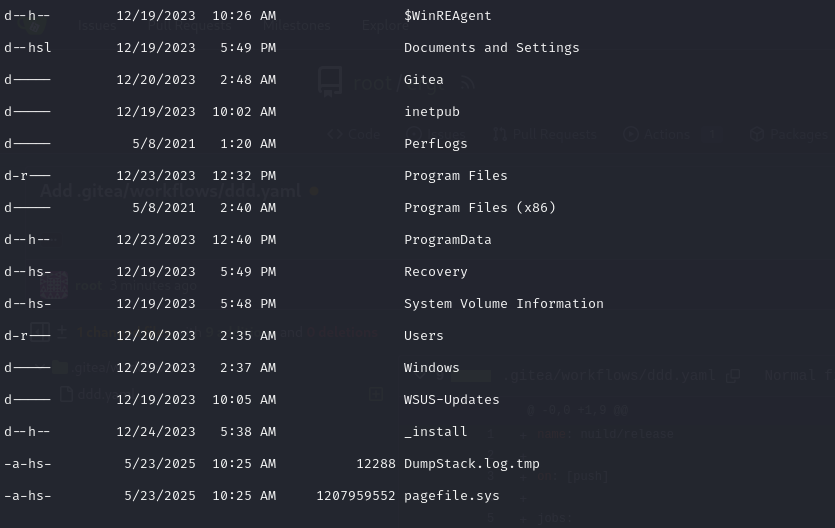Click the Program Files (x86) entry
This screenshot has height=528, width=835.
click(479, 208)
